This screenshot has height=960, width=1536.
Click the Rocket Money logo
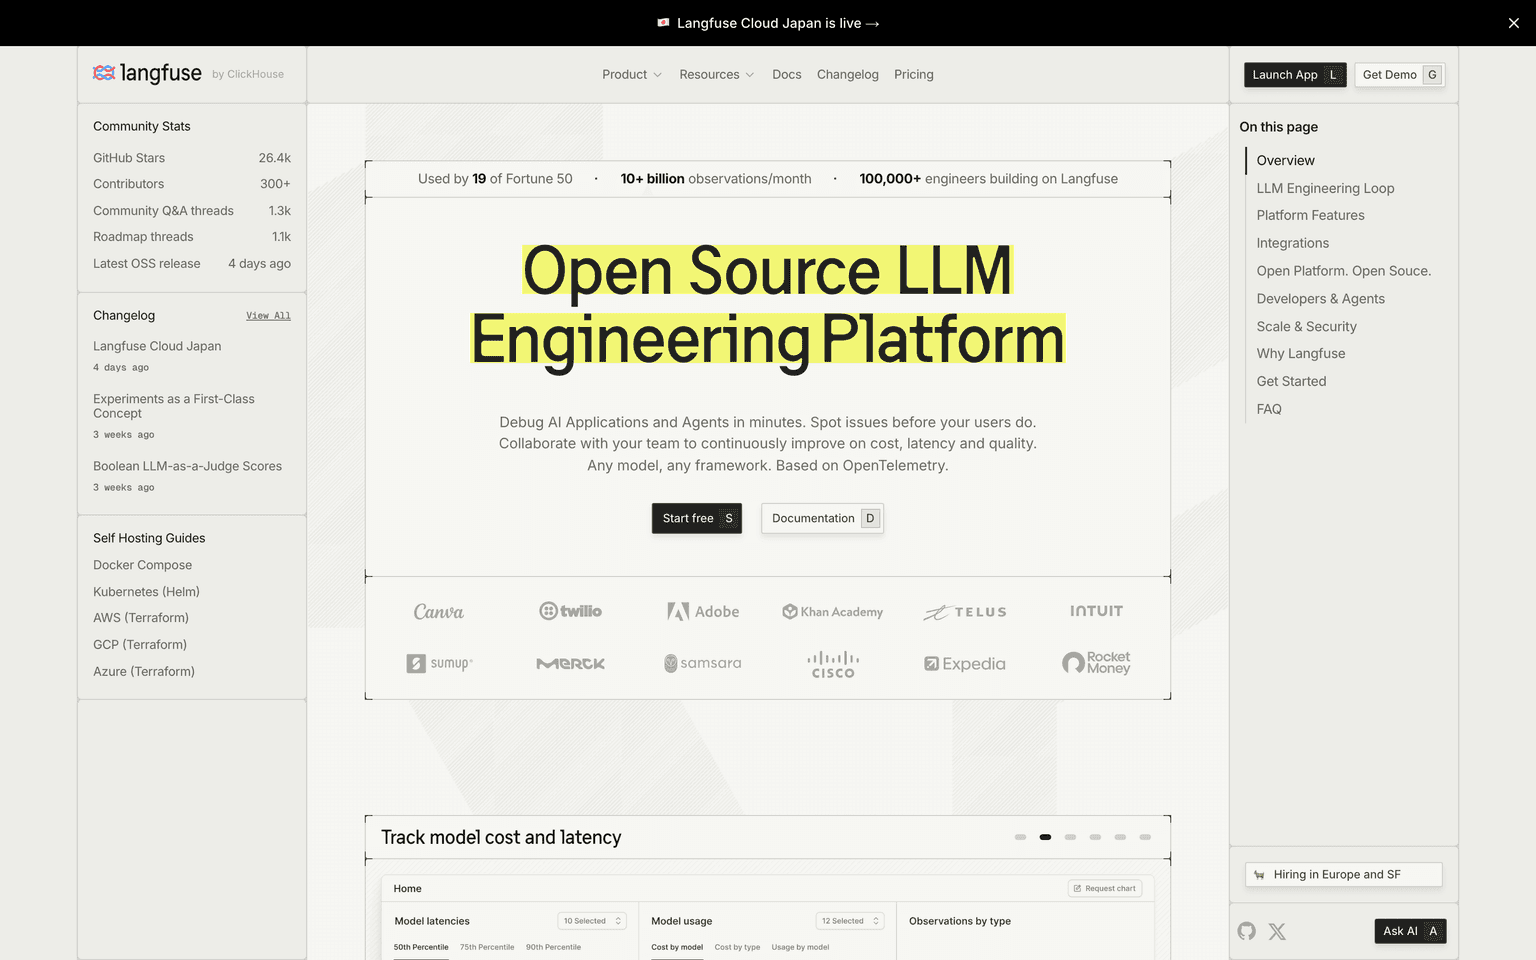pyautogui.click(x=1096, y=663)
